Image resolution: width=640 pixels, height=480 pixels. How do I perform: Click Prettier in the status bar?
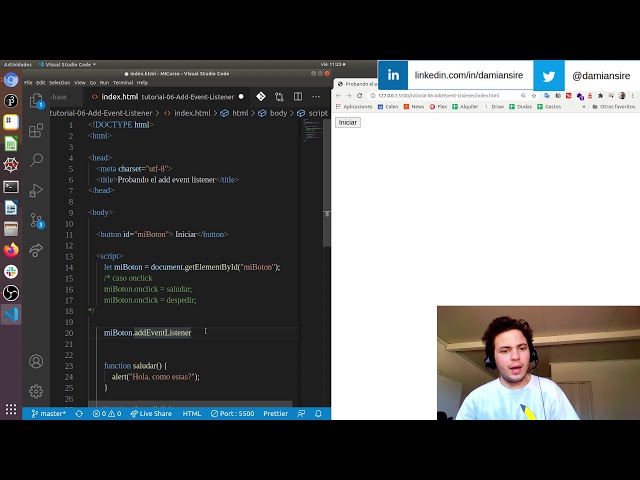(x=276, y=413)
